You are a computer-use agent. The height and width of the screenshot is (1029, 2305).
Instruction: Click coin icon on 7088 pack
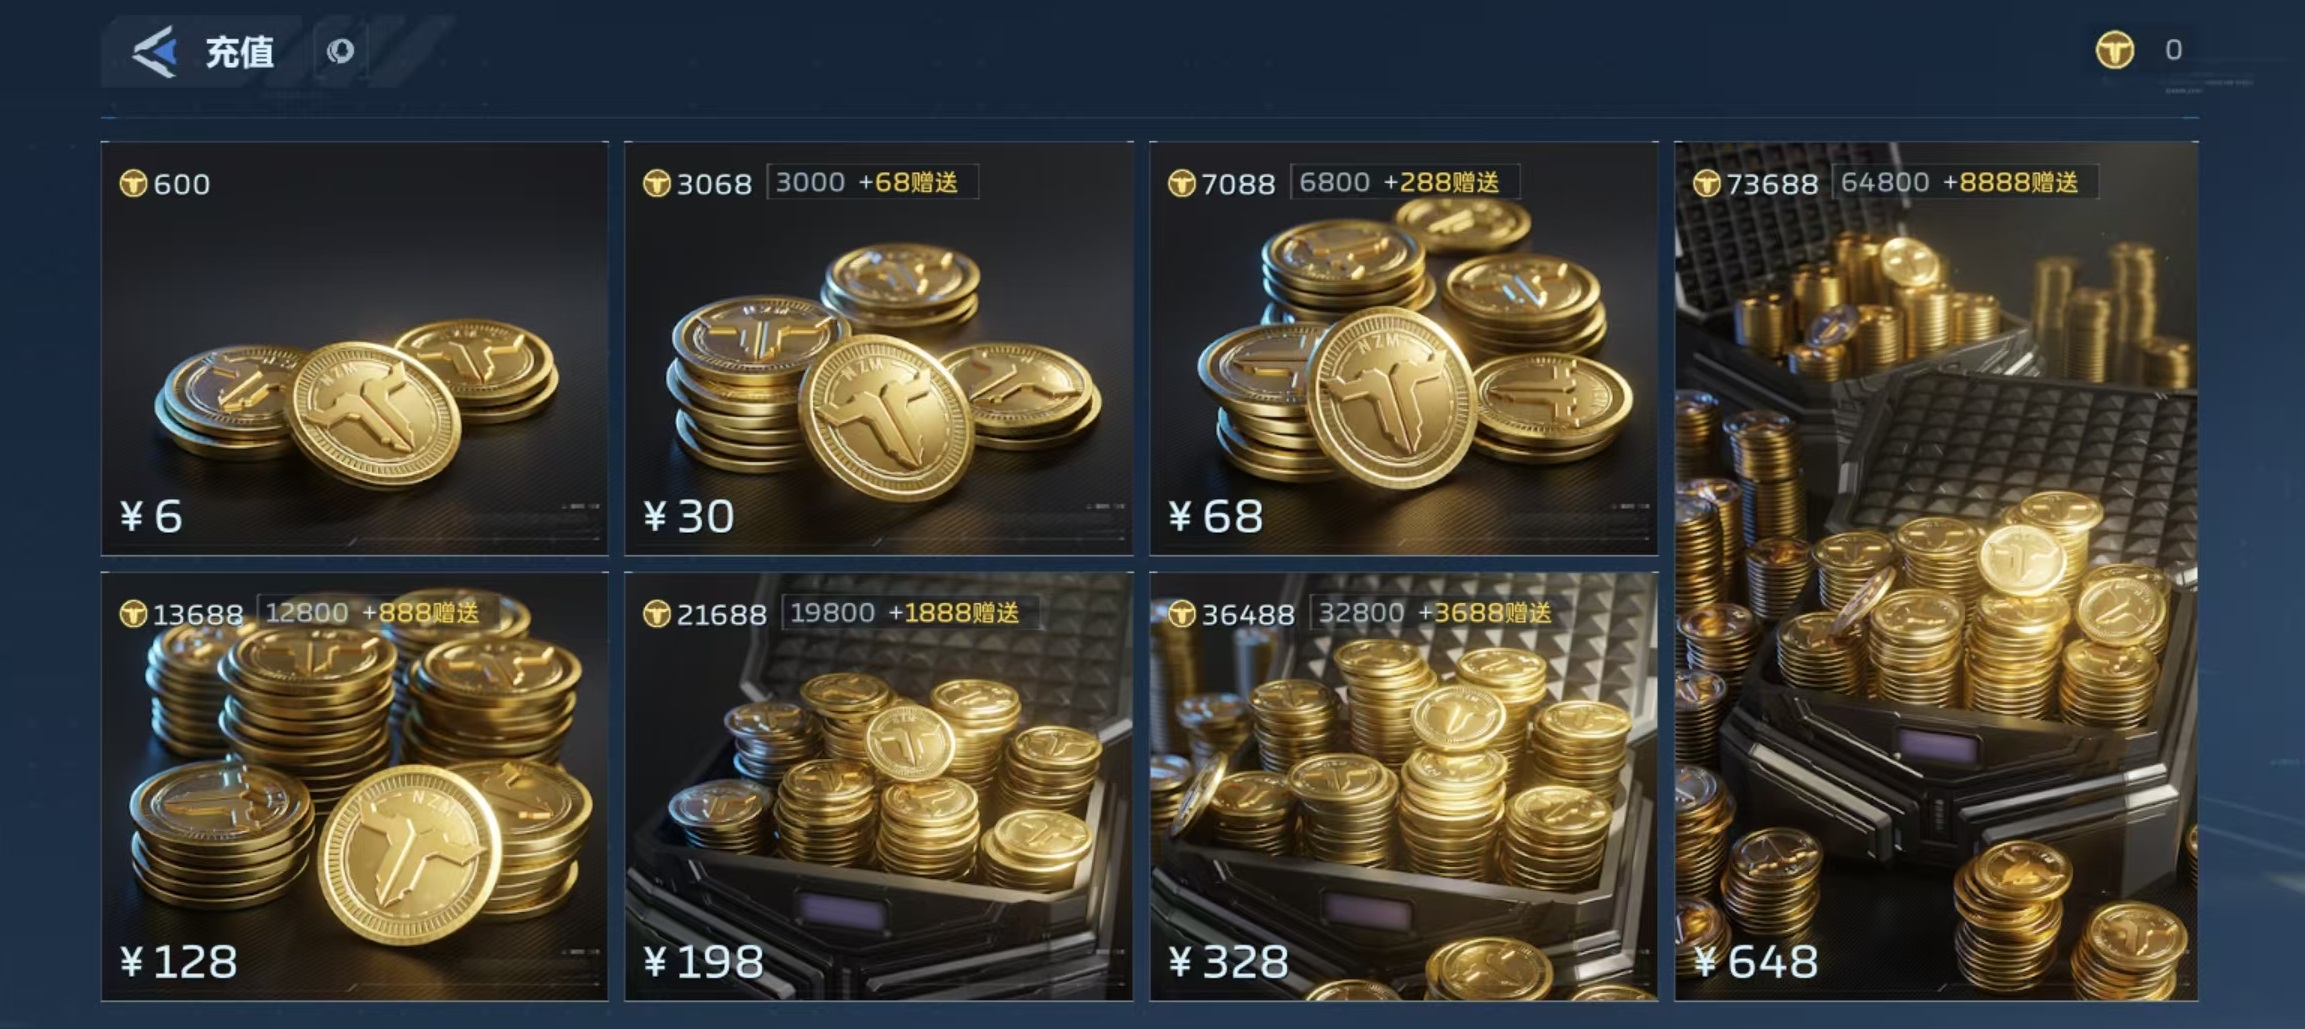(1182, 184)
